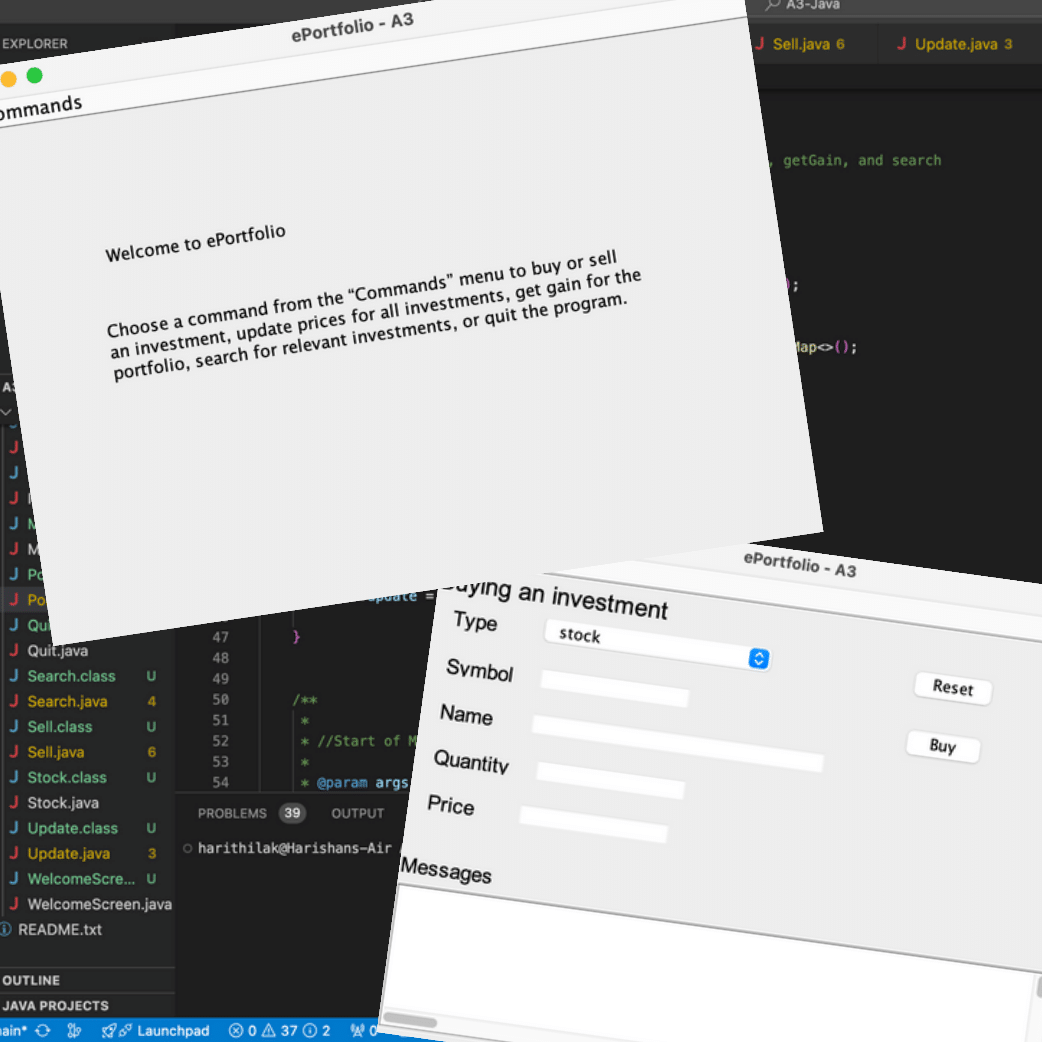Click the info icon beside README.txt
This screenshot has width=1042, height=1042.
click(5, 930)
